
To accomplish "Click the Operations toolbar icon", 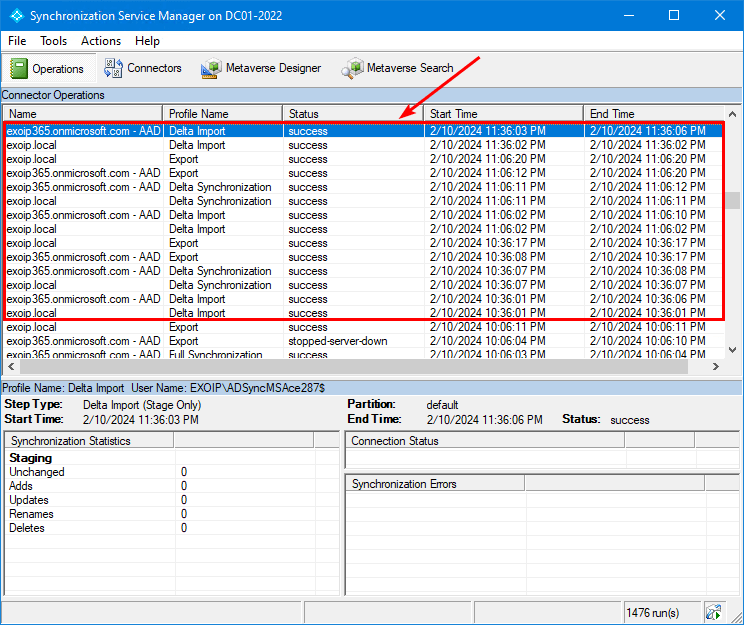I will click(20, 68).
